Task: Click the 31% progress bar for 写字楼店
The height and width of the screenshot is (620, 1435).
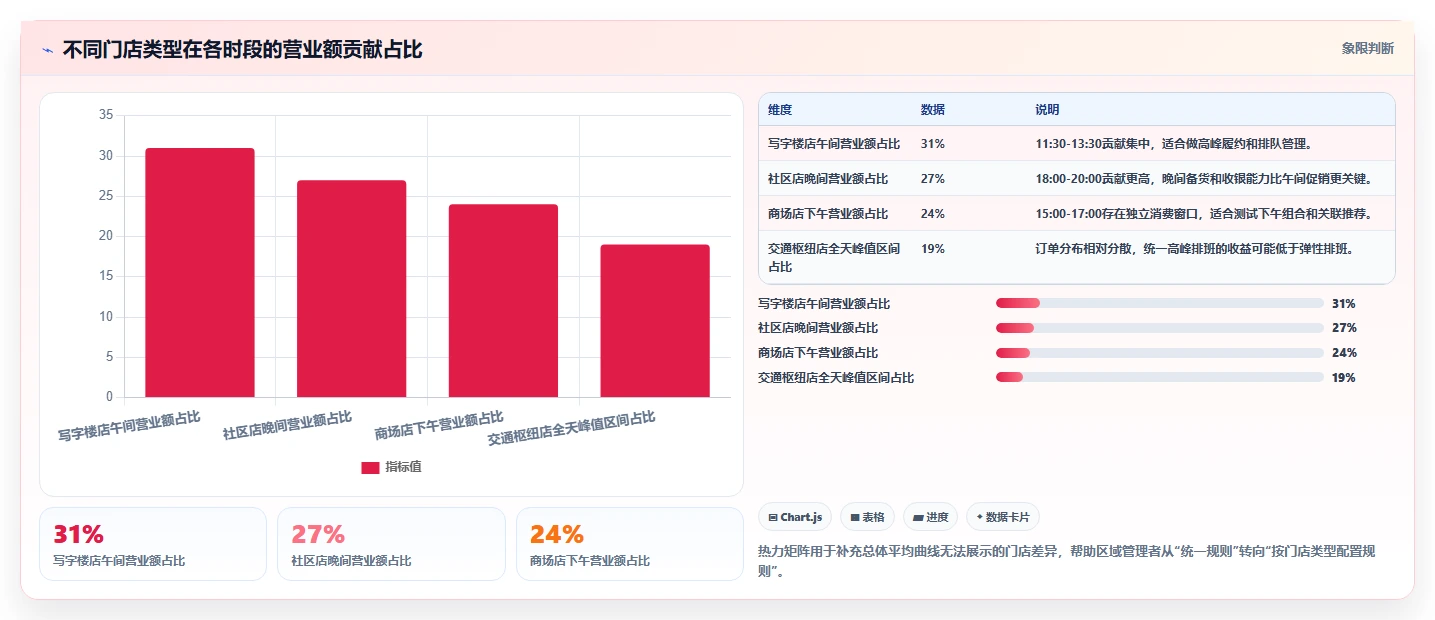Action: tap(1160, 303)
